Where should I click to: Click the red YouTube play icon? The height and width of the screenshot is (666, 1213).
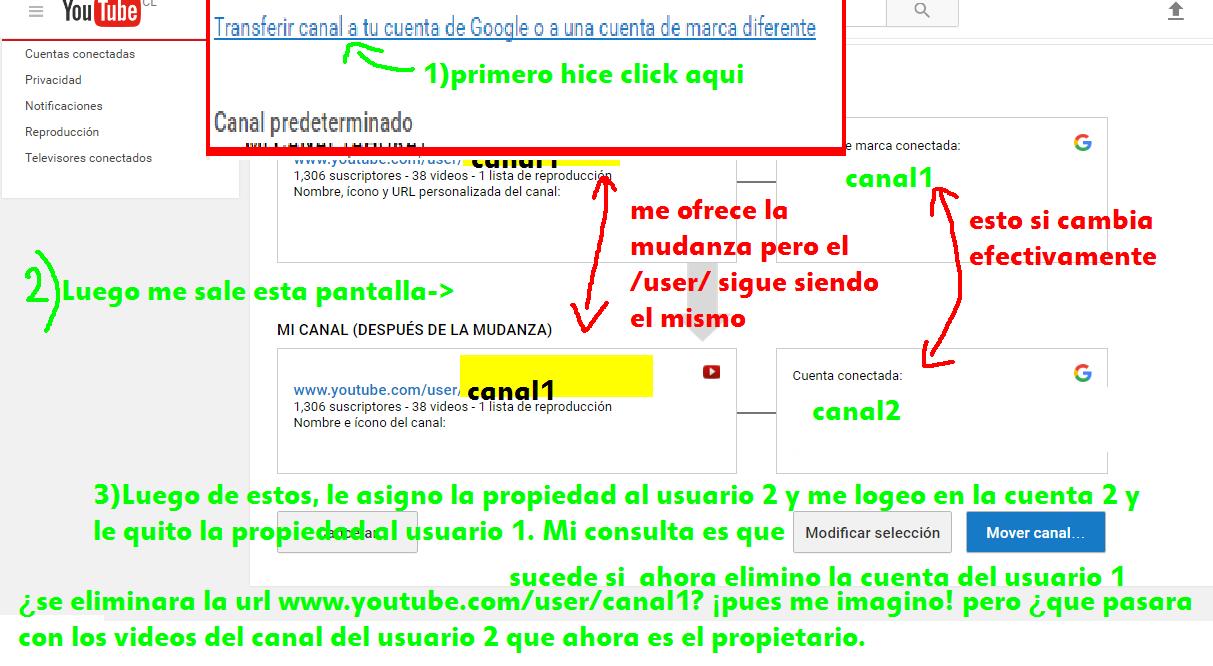(711, 372)
